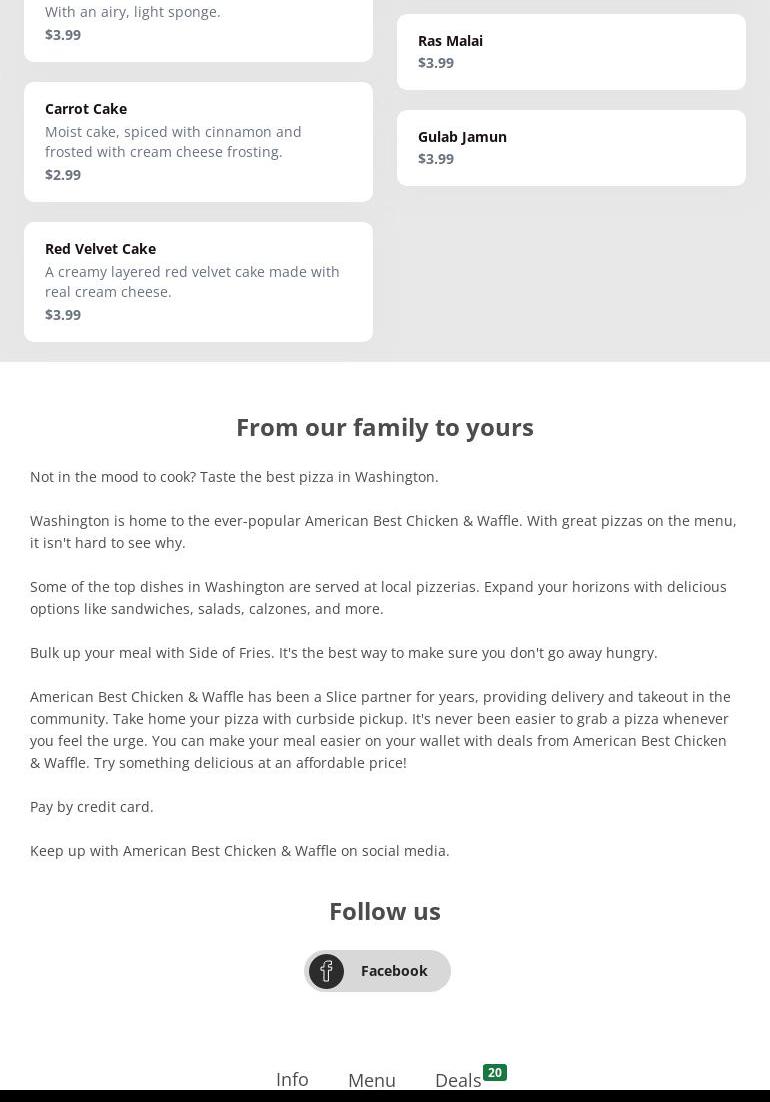Viewport: 770px width, 1102px height.
Task: Click the 'Follow us' heading
Action: tap(385, 911)
